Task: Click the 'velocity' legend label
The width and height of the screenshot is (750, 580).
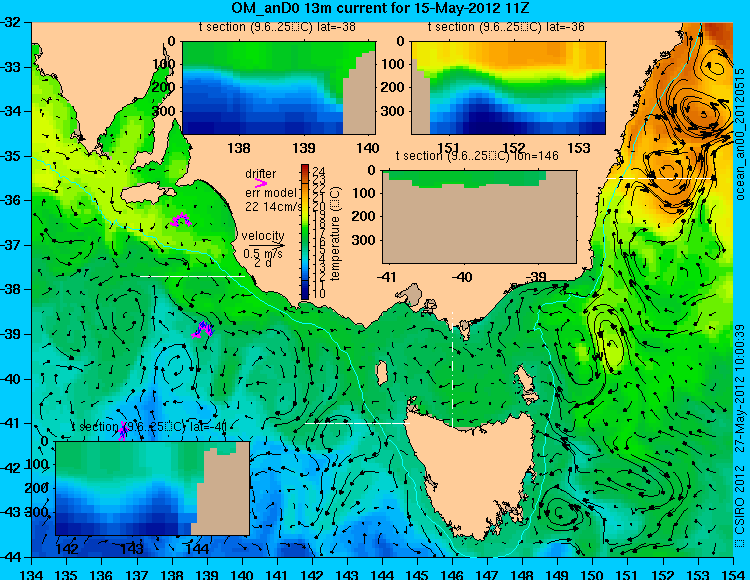Action: 263,236
